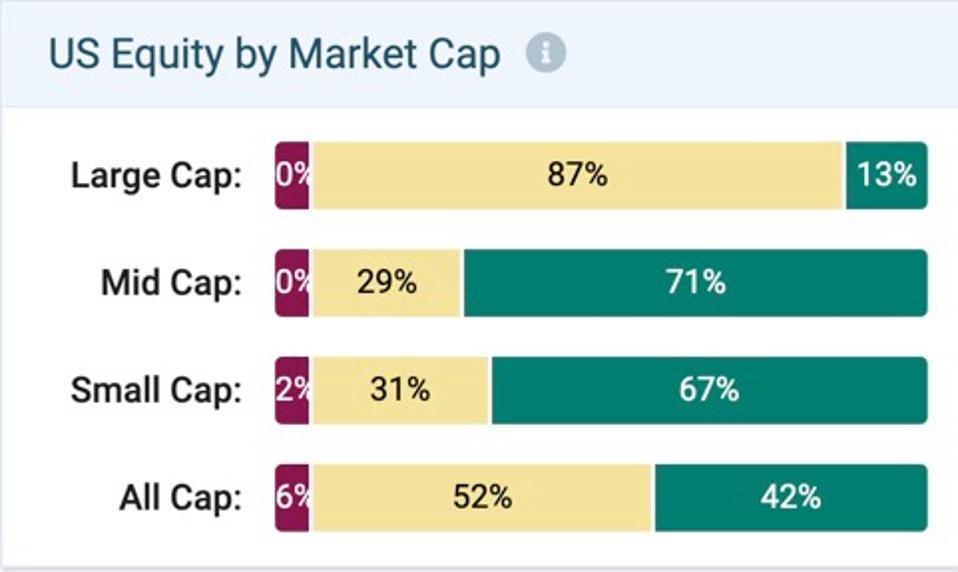The image size is (958, 572).
Task: Select the Small Cap row label
Action: tap(156, 390)
